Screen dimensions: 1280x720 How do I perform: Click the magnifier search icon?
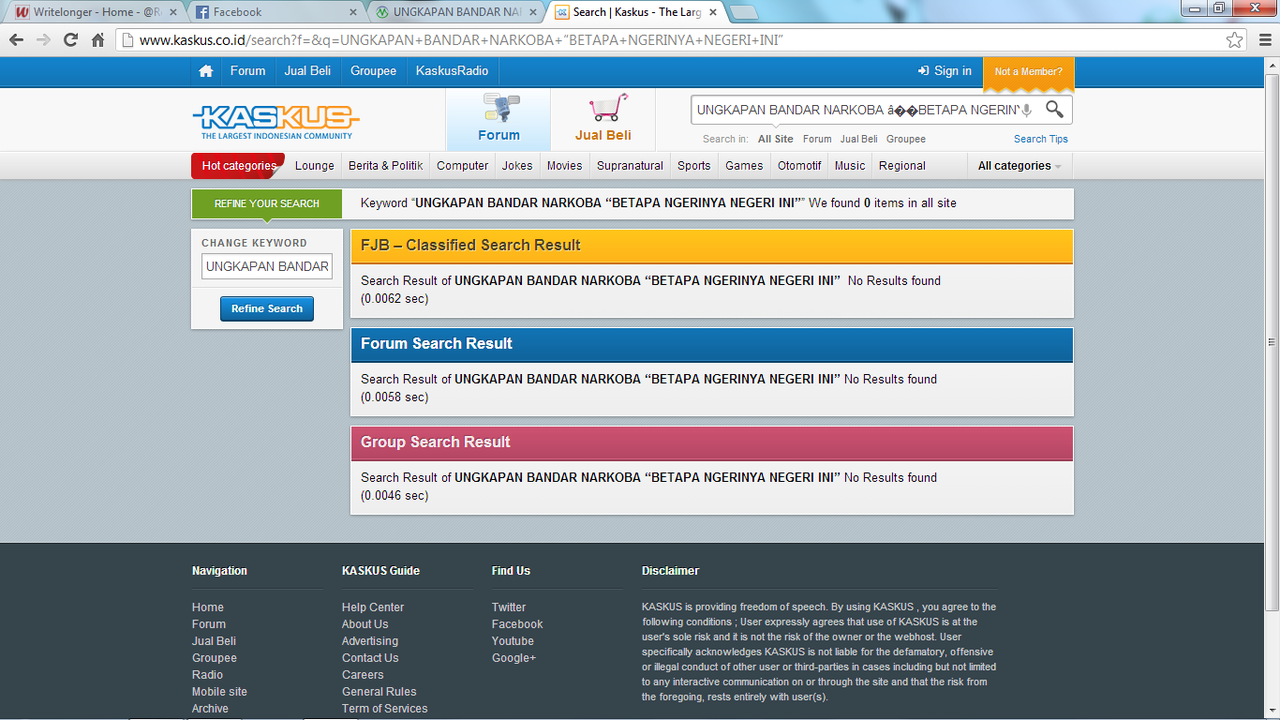(1055, 110)
